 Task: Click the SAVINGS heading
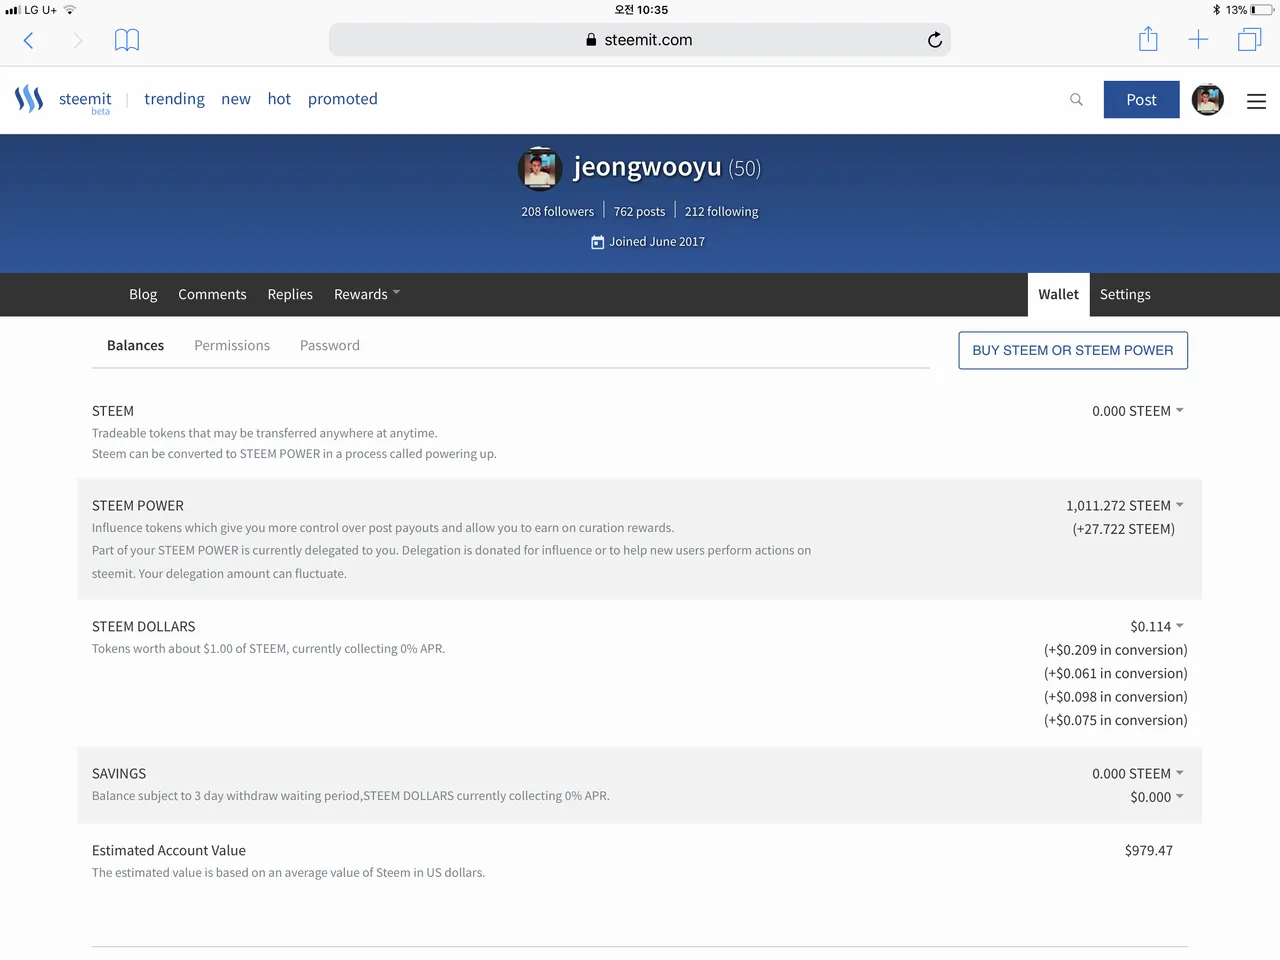click(119, 774)
